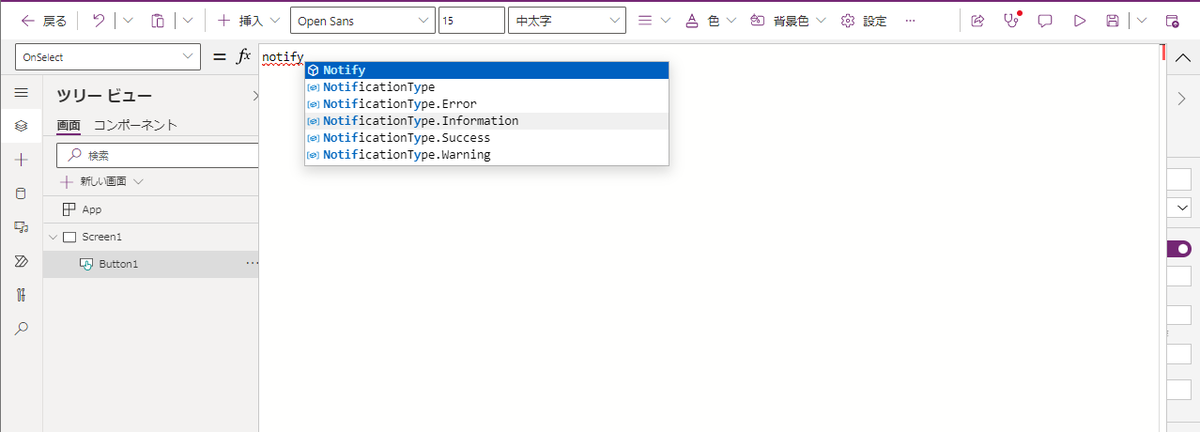The width and height of the screenshot is (1200, 432).
Task: Open the Open Sans font dropdown
Action: click(362, 20)
